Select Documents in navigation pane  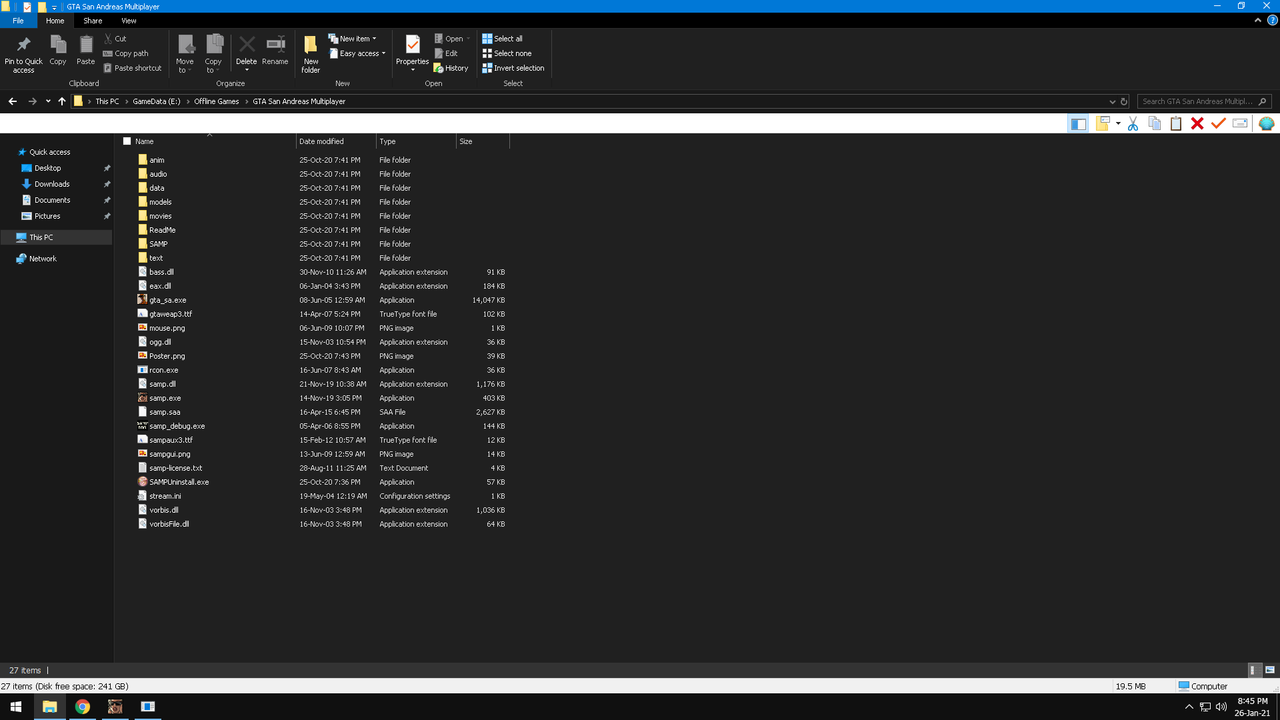click(52, 200)
